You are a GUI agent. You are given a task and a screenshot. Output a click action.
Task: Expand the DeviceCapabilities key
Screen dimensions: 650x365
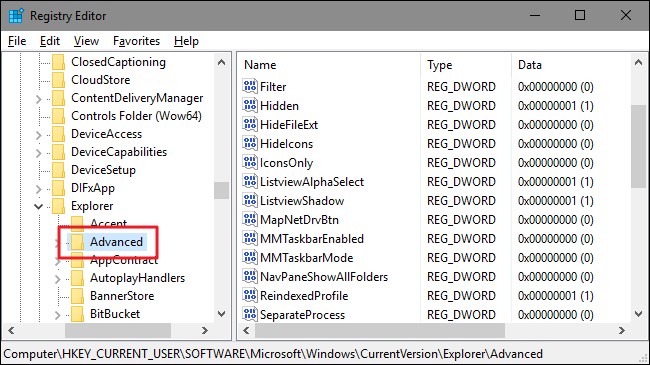point(39,153)
